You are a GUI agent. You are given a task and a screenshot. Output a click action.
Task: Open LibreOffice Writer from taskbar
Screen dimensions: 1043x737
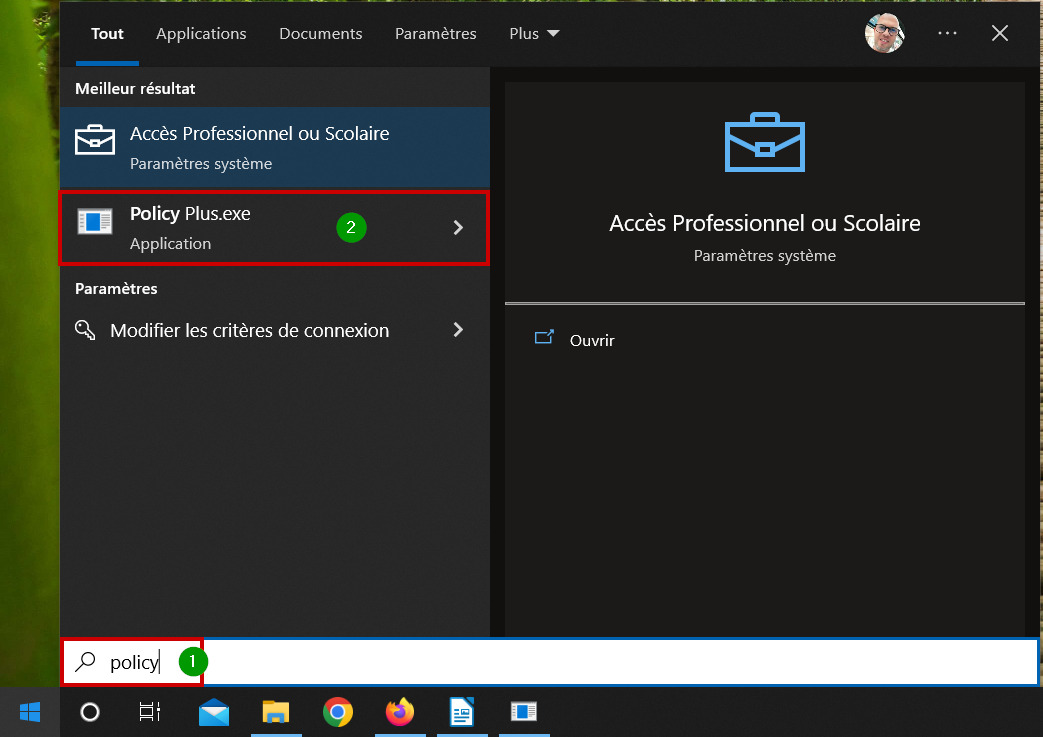click(462, 712)
